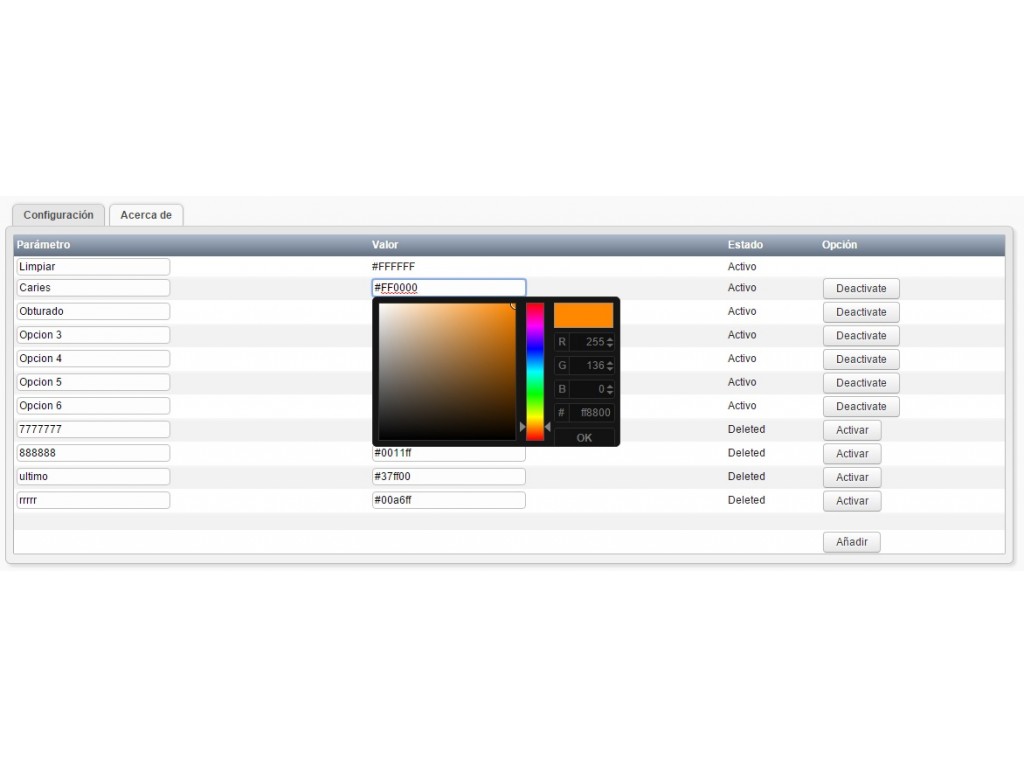Viewport: 1024px width, 768px height.
Task: Adjust the G value stepper arrows
Action: [610, 365]
